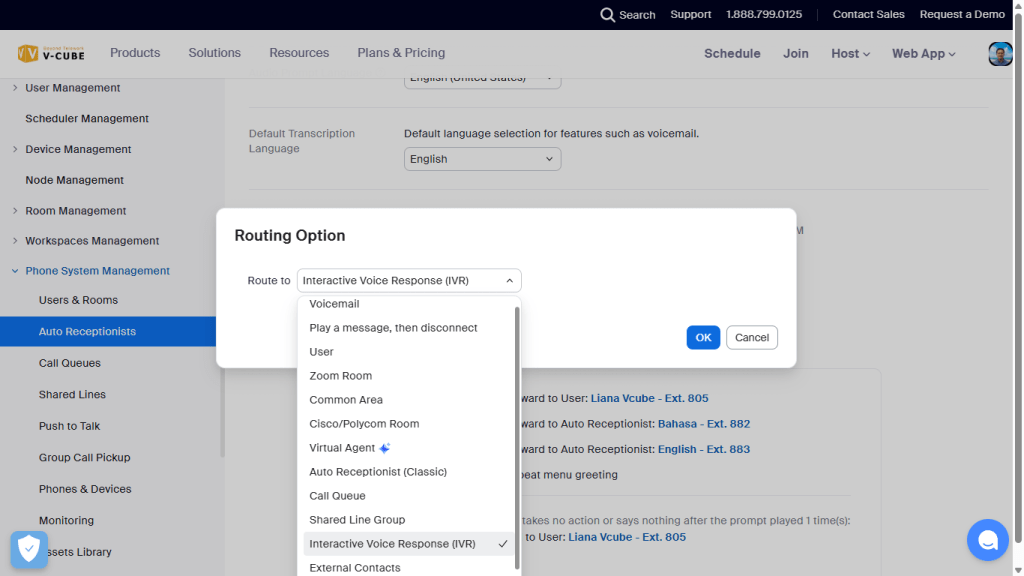Open the Default Transcription Language dropdown
Screen dimensions: 1024x576
click(x=482, y=159)
